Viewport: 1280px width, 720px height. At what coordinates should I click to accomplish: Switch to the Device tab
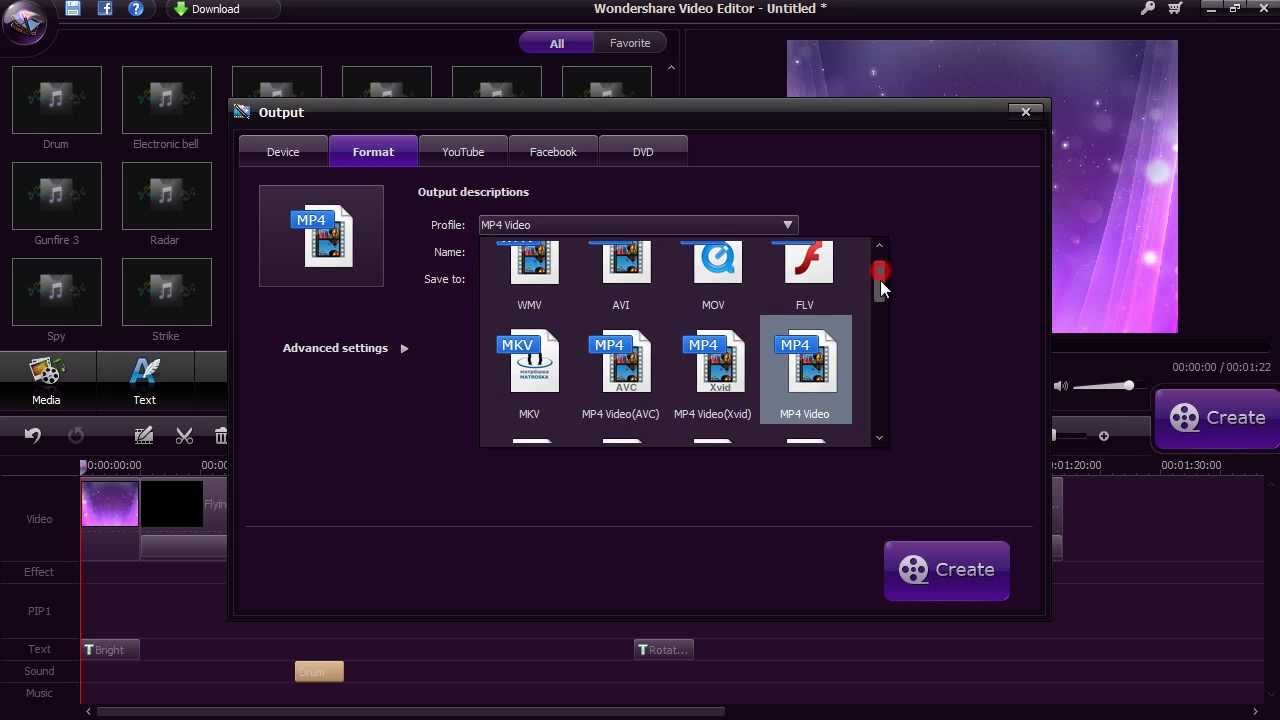[x=283, y=152]
